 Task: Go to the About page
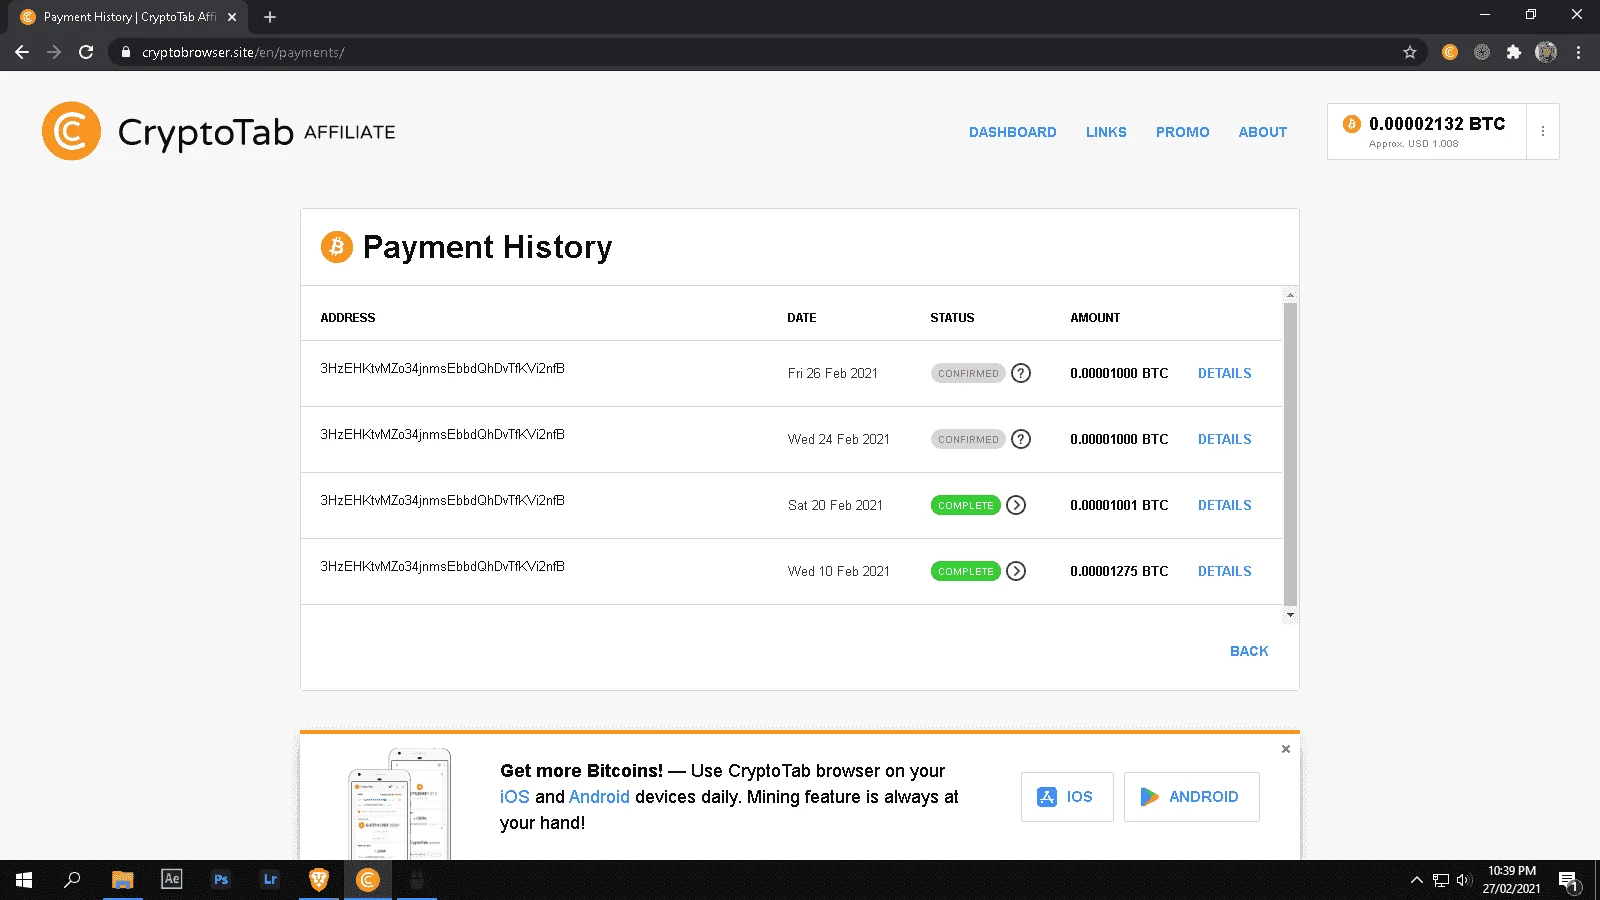click(x=1263, y=132)
